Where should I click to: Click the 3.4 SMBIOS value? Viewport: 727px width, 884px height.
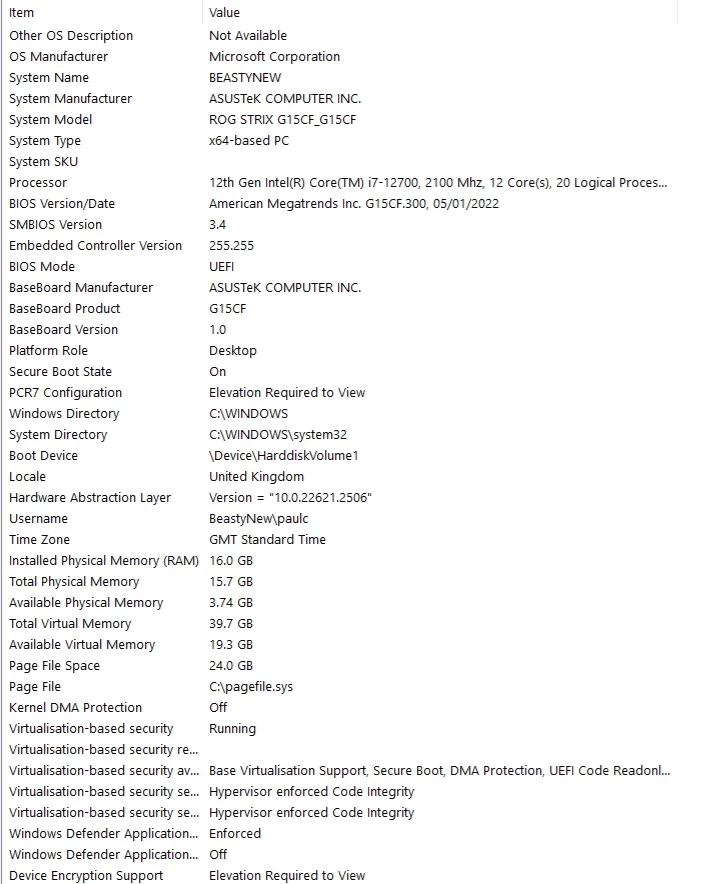point(218,224)
